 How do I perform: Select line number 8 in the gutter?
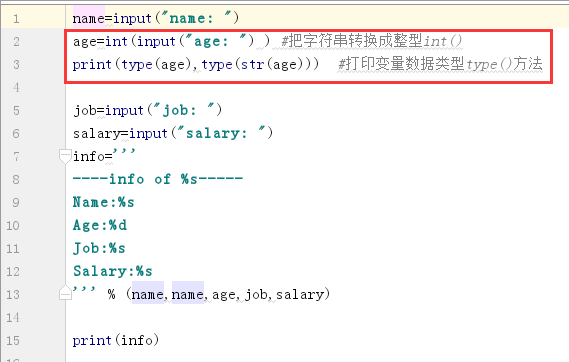[x=16, y=179]
